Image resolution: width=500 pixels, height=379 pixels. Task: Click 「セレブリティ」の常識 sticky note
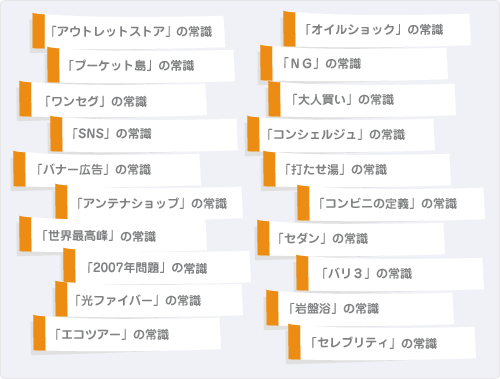pos(382,342)
